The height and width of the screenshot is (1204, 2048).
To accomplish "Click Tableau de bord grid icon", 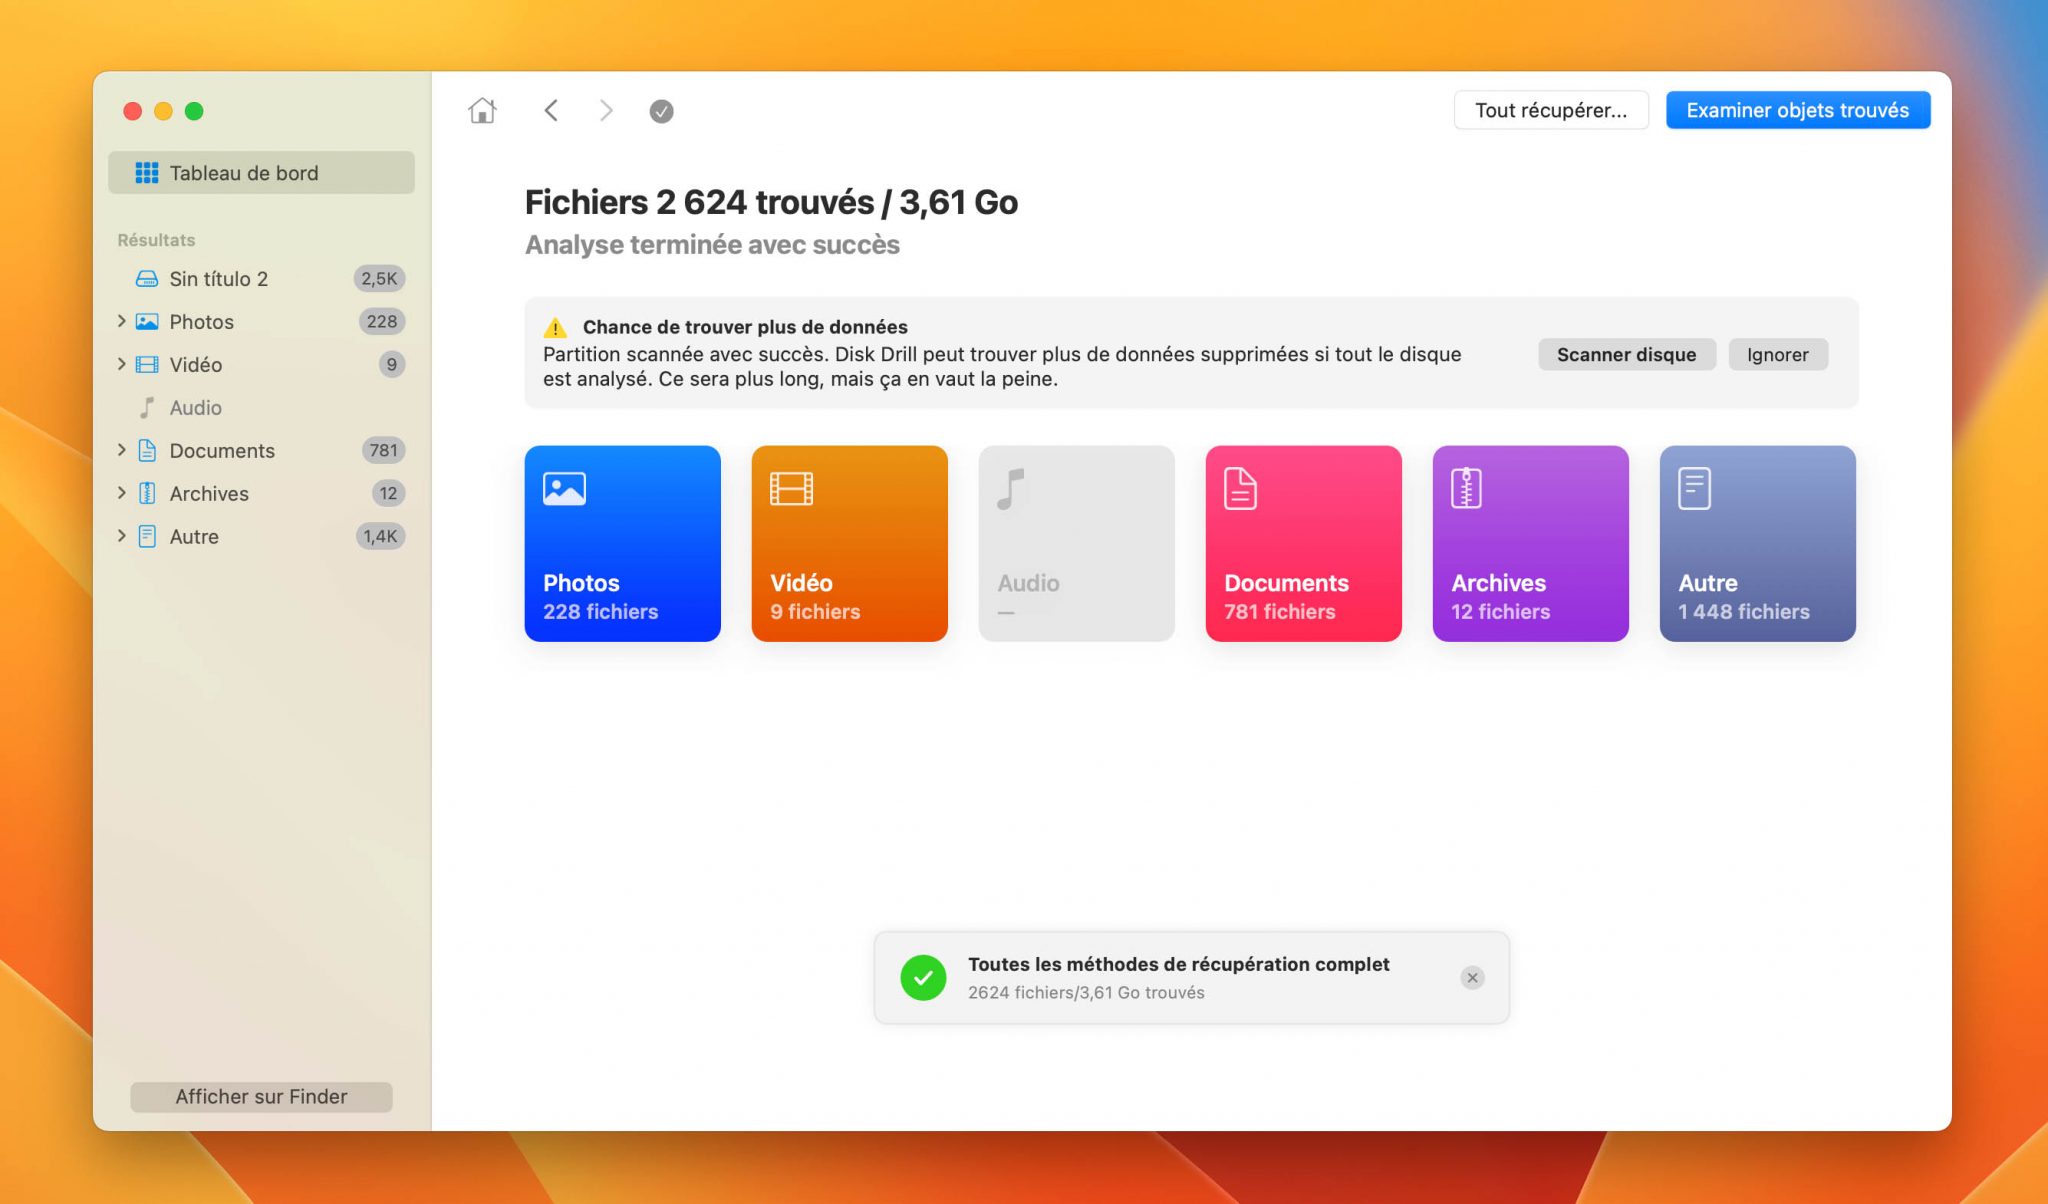I will [x=147, y=173].
